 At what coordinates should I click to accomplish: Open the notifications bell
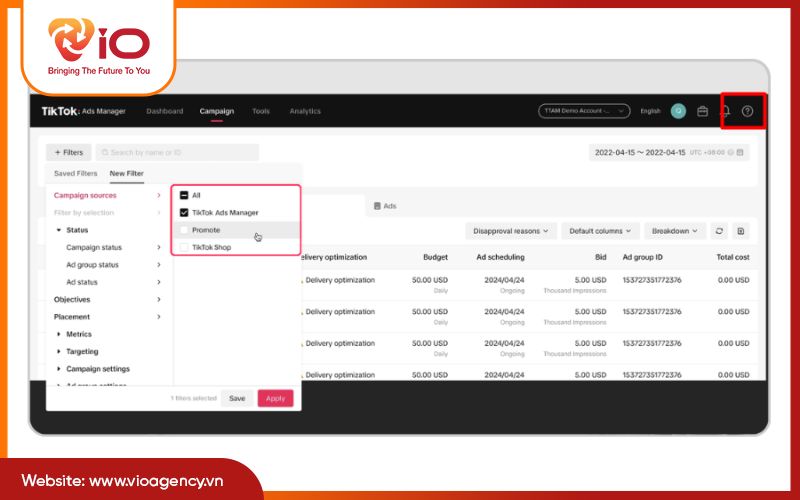point(725,111)
